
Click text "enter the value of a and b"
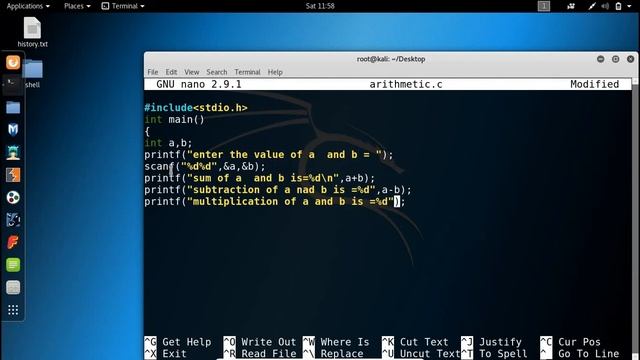[275, 155]
